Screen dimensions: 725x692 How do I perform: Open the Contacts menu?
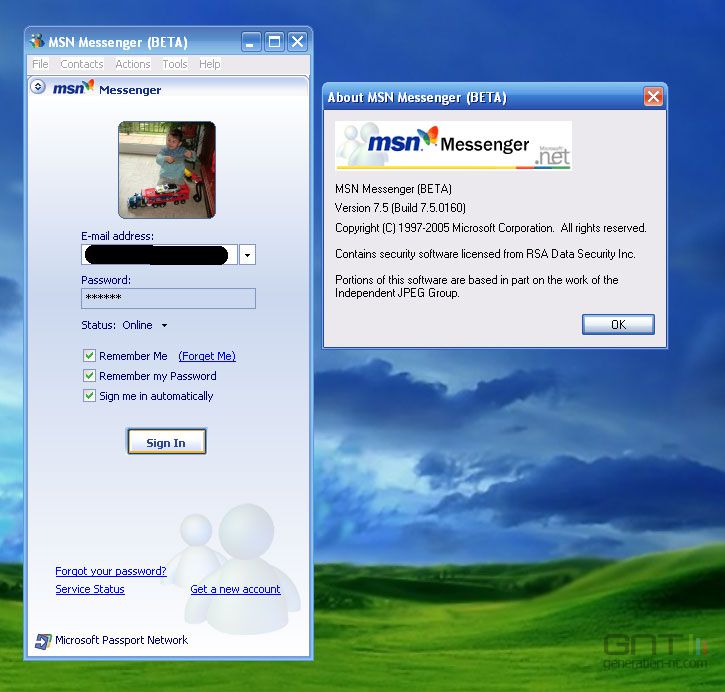coord(82,64)
